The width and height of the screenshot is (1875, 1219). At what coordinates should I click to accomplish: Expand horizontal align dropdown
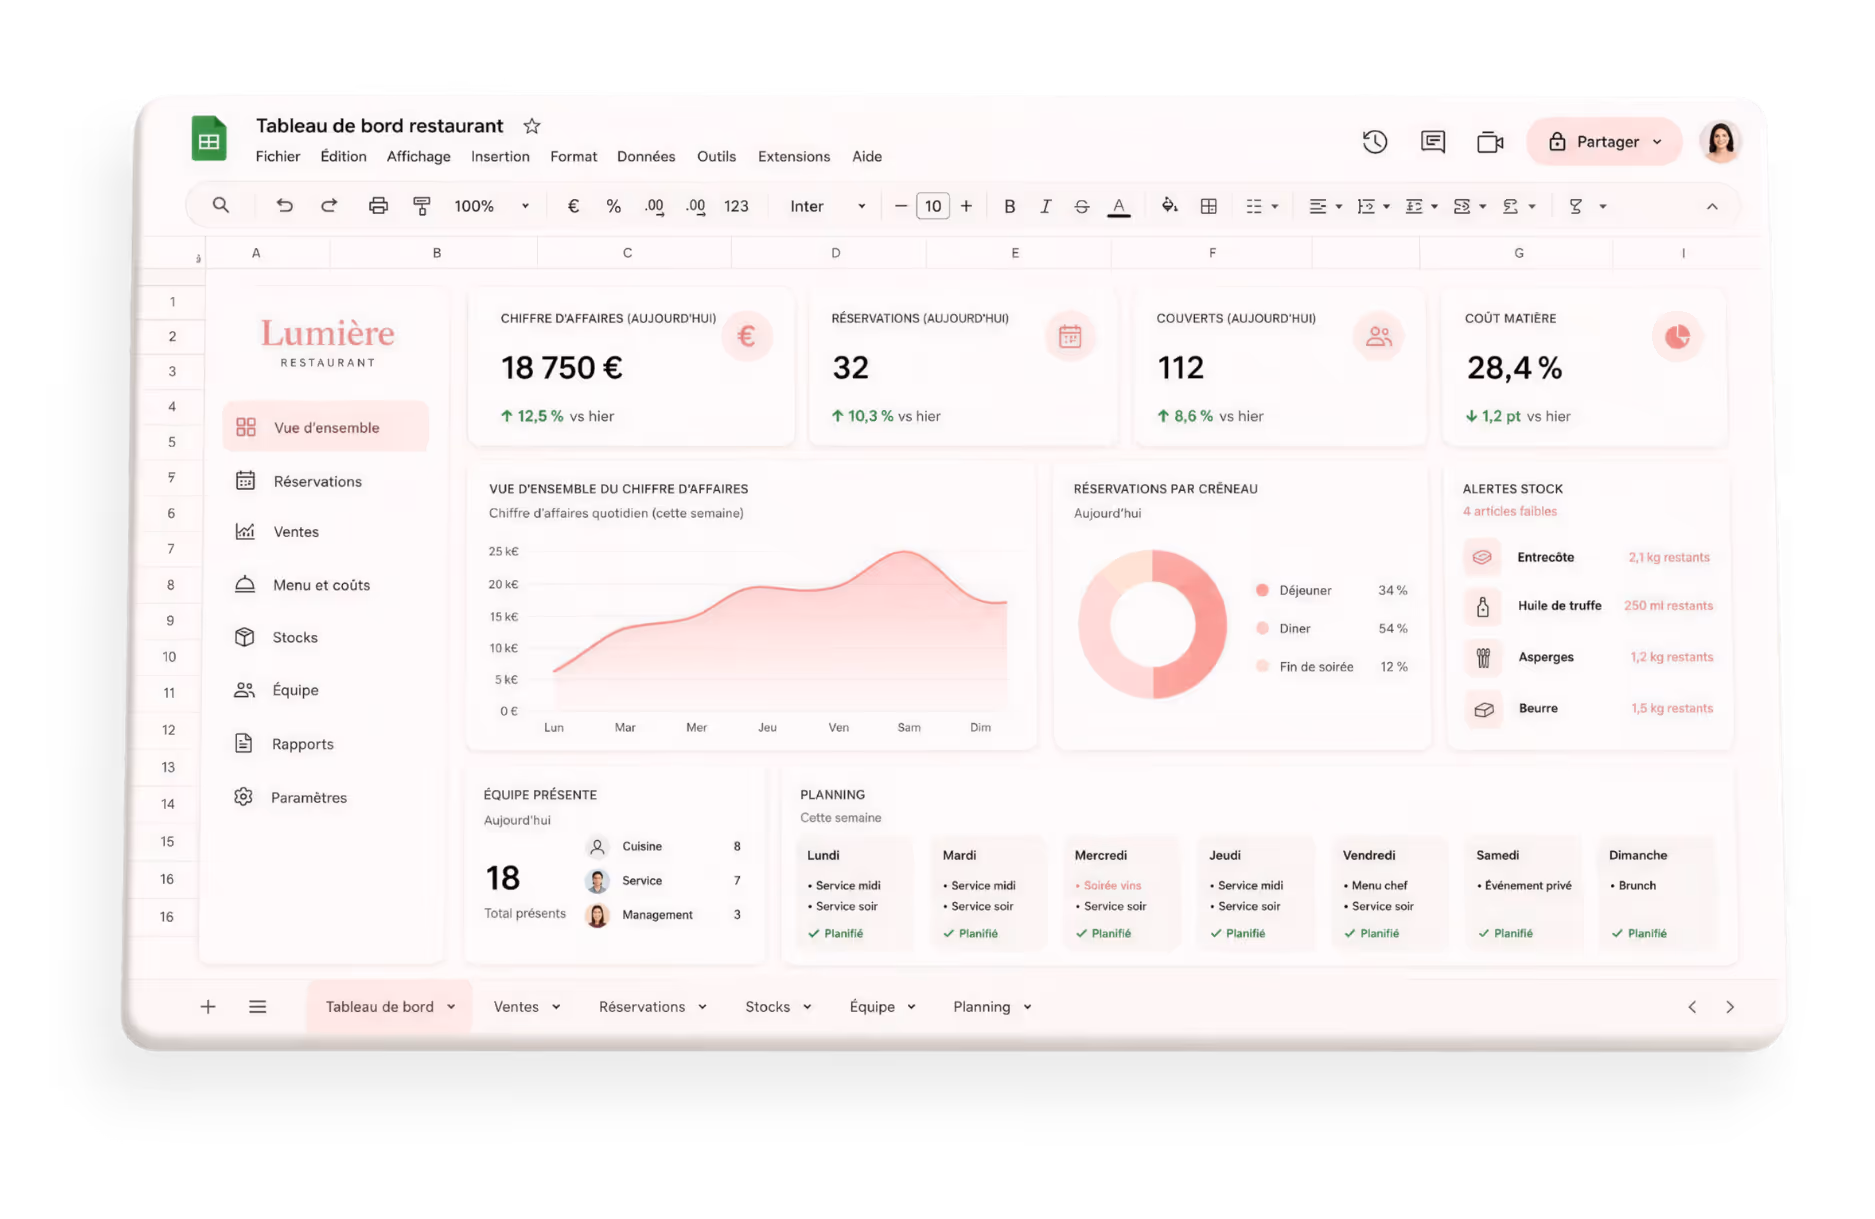point(1338,207)
